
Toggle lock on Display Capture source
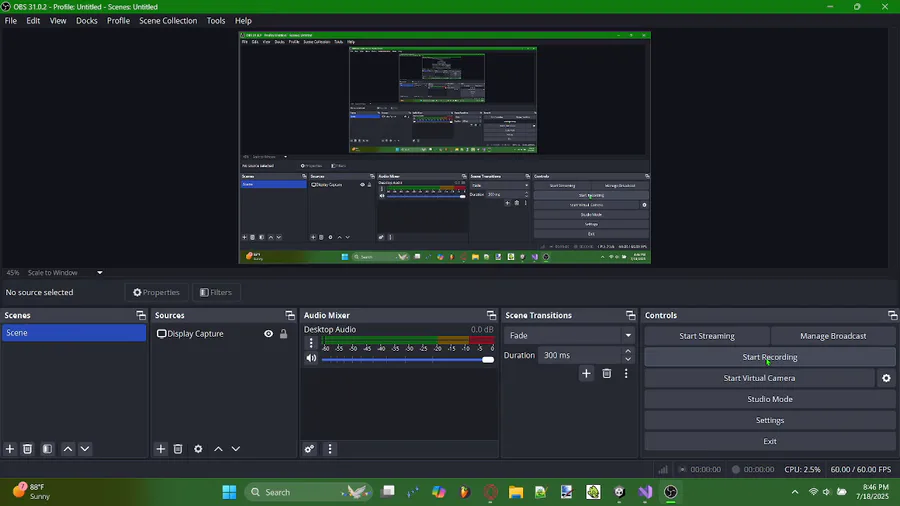pyautogui.click(x=284, y=333)
